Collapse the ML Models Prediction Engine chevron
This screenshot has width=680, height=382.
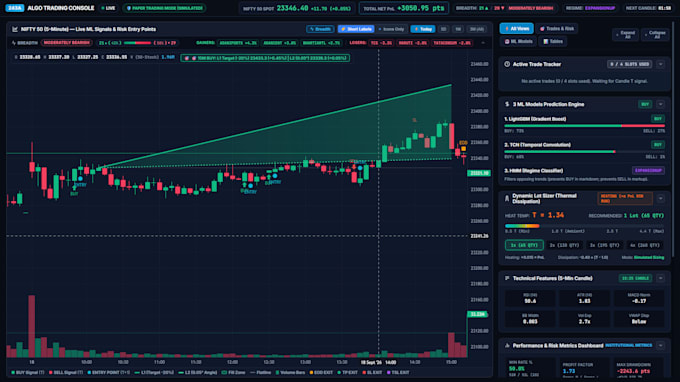point(660,104)
